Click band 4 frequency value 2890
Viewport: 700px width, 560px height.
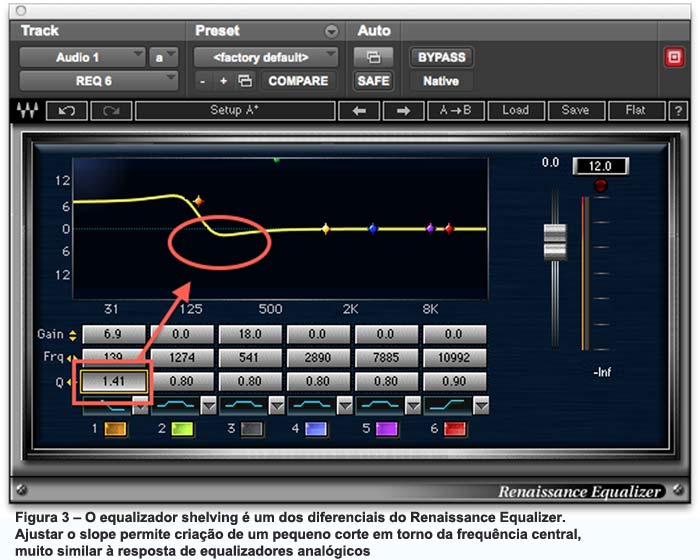click(x=317, y=357)
